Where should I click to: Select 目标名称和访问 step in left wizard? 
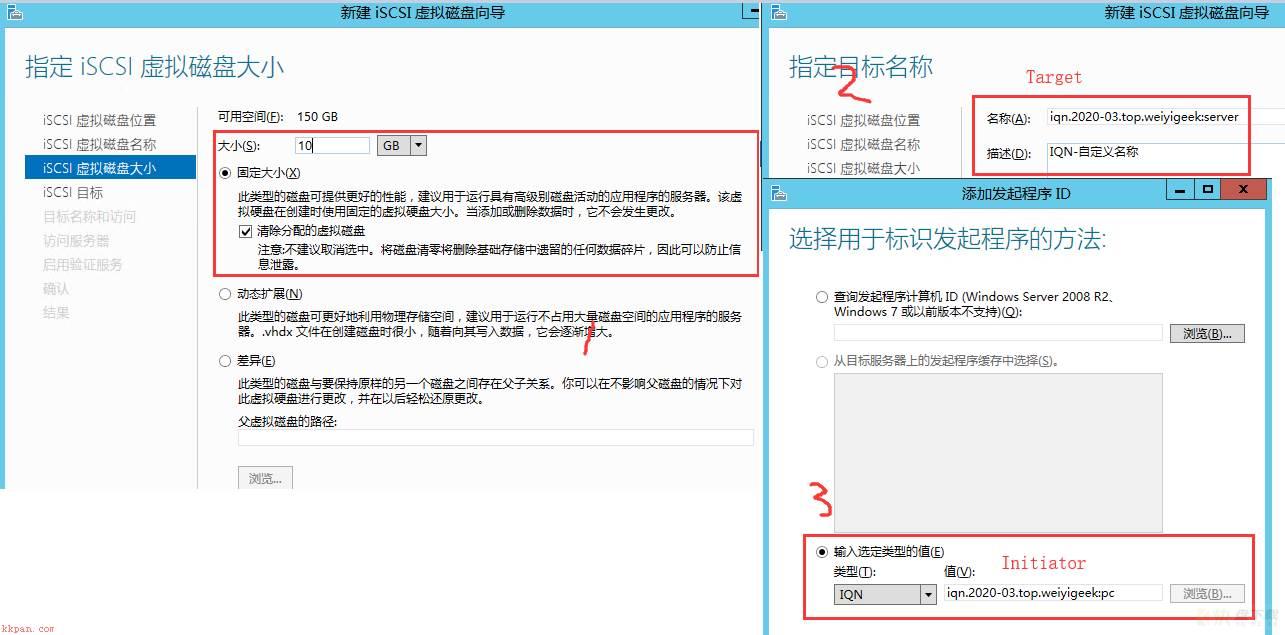pyautogui.click(x=89, y=216)
